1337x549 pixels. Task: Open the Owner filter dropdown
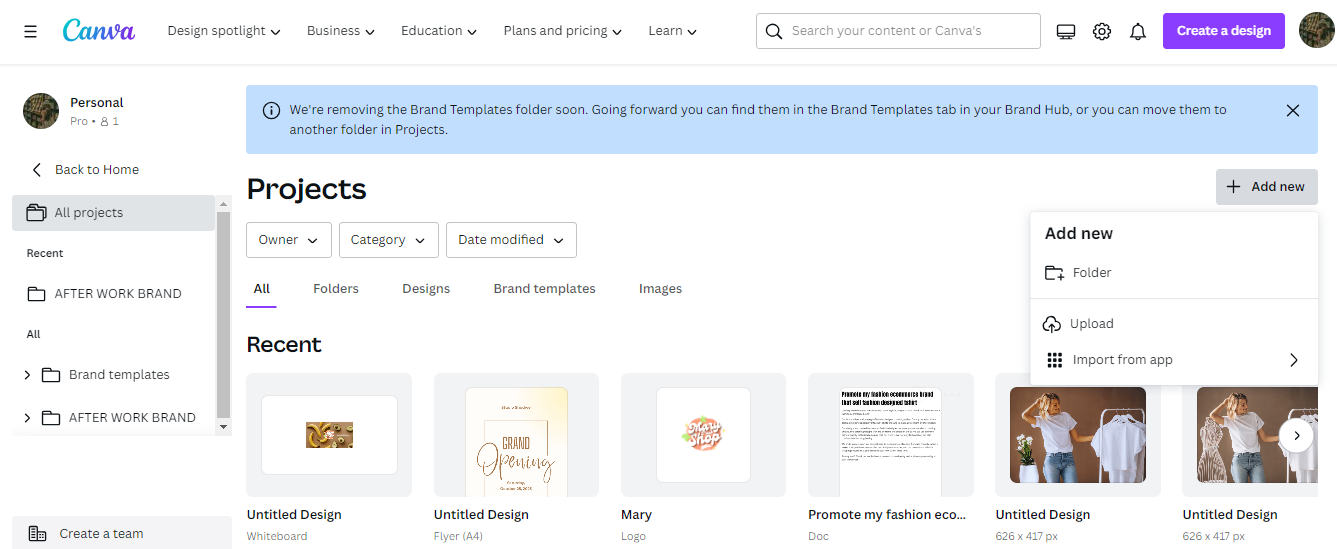point(289,240)
